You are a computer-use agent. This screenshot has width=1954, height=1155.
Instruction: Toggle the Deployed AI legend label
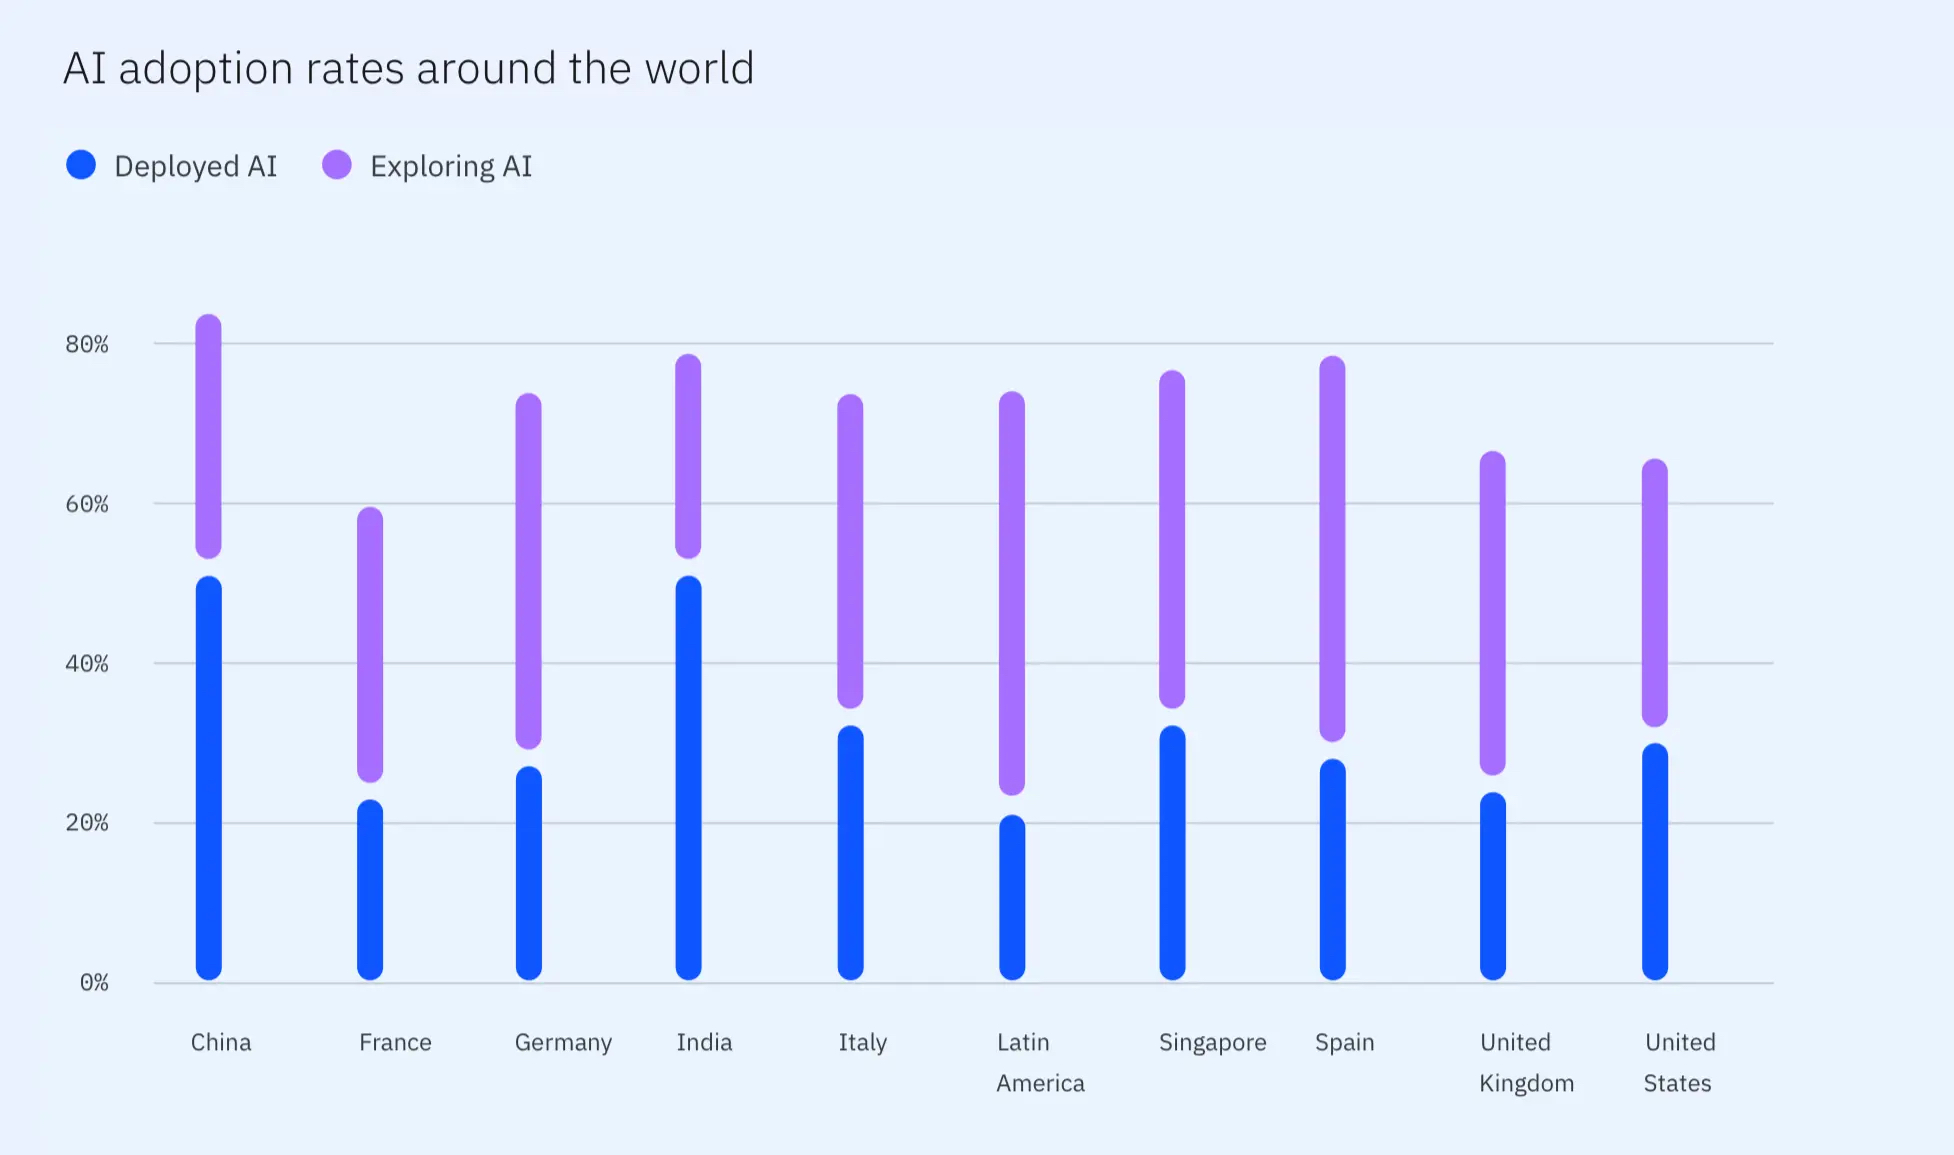coord(196,166)
